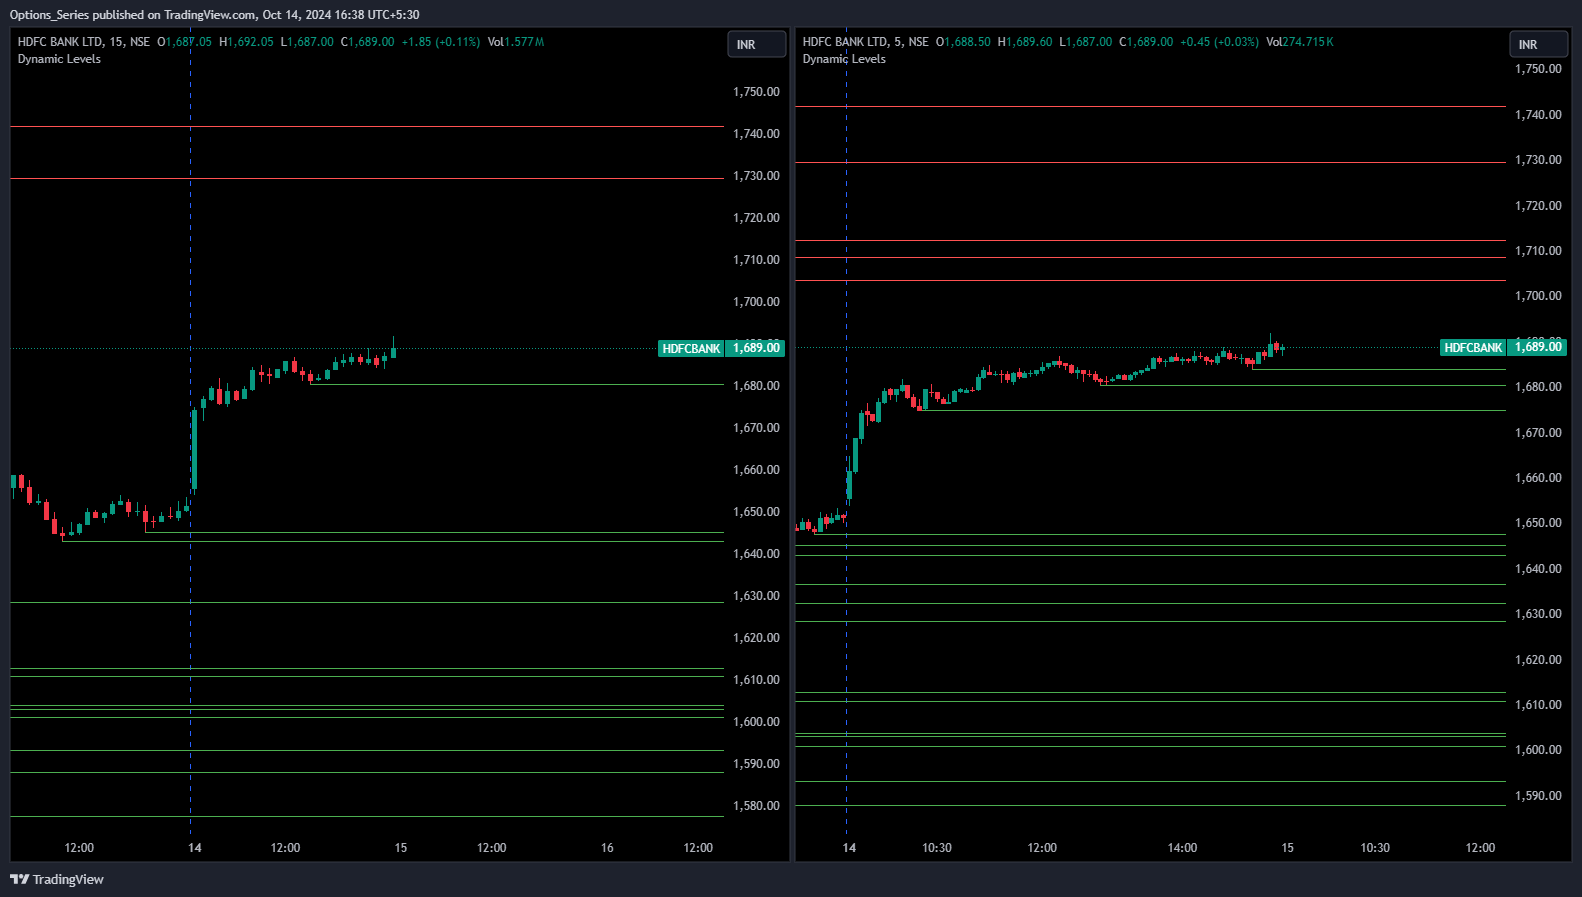1582x897 pixels.
Task: Click the 1,689.00 last price label on the 15-minute chart
Action: pyautogui.click(x=756, y=348)
